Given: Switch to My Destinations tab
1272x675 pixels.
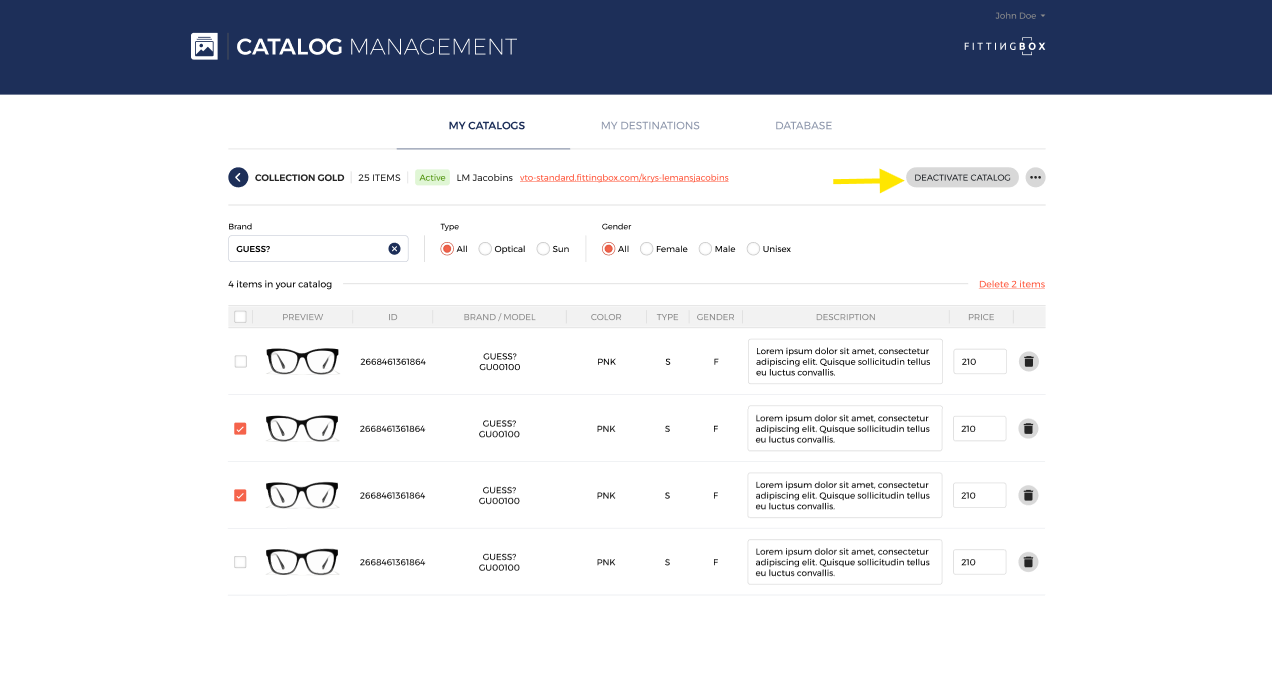Looking at the screenshot, I should pyautogui.click(x=650, y=126).
